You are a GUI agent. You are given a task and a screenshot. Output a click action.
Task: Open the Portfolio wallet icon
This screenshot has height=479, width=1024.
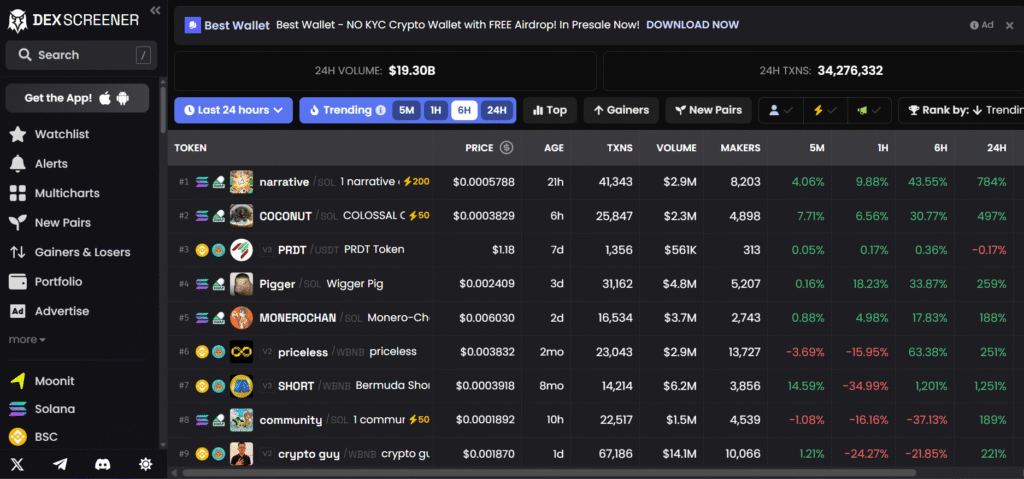click(x=17, y=282)
